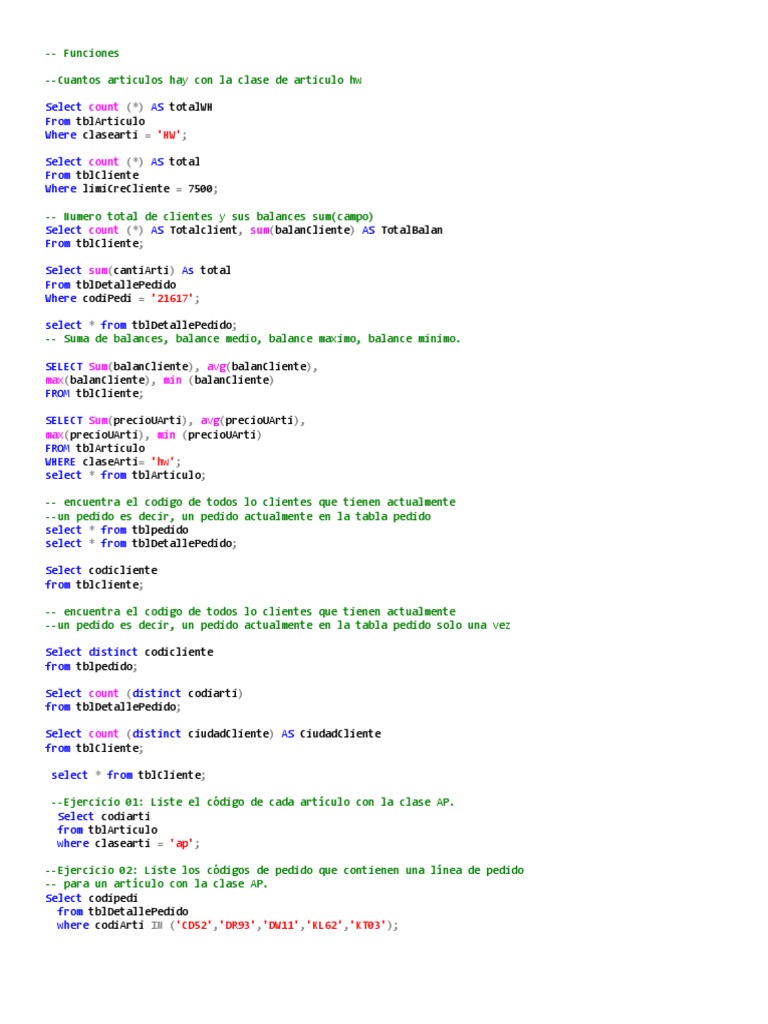Click line 'Select count (*) AS totalWH'
The width and height of the screenshot is (768, 1024).
tap(129, 107)
